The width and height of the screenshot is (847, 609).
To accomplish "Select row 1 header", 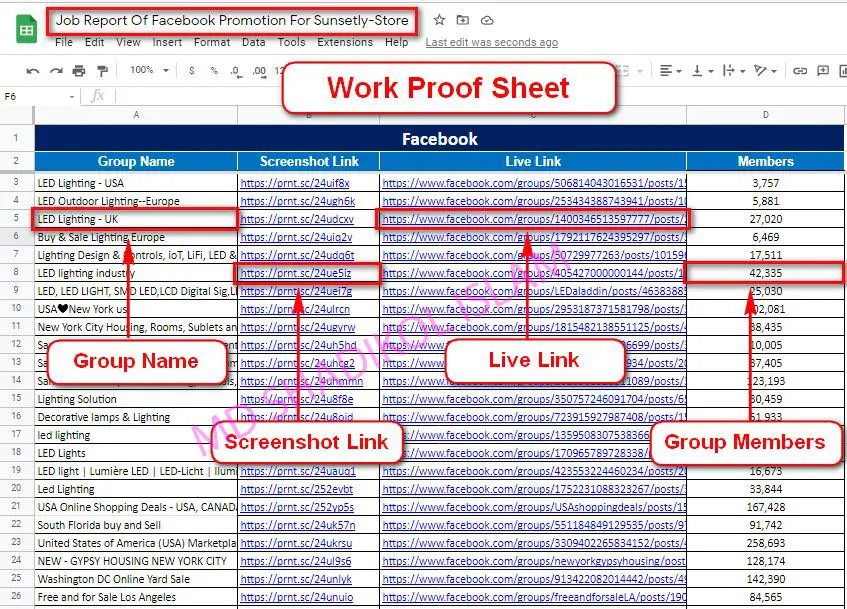I will [x=16, y=138].
